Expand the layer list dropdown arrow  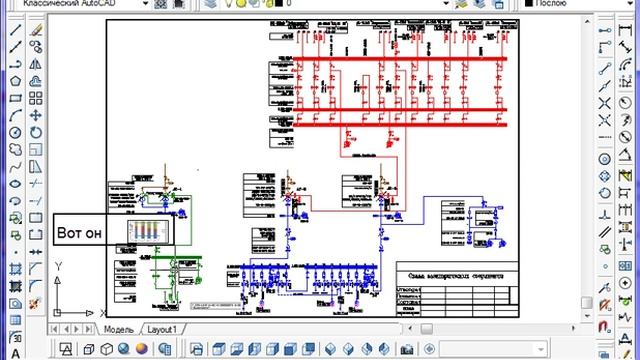pyautogui.click(x=446, y=4)
